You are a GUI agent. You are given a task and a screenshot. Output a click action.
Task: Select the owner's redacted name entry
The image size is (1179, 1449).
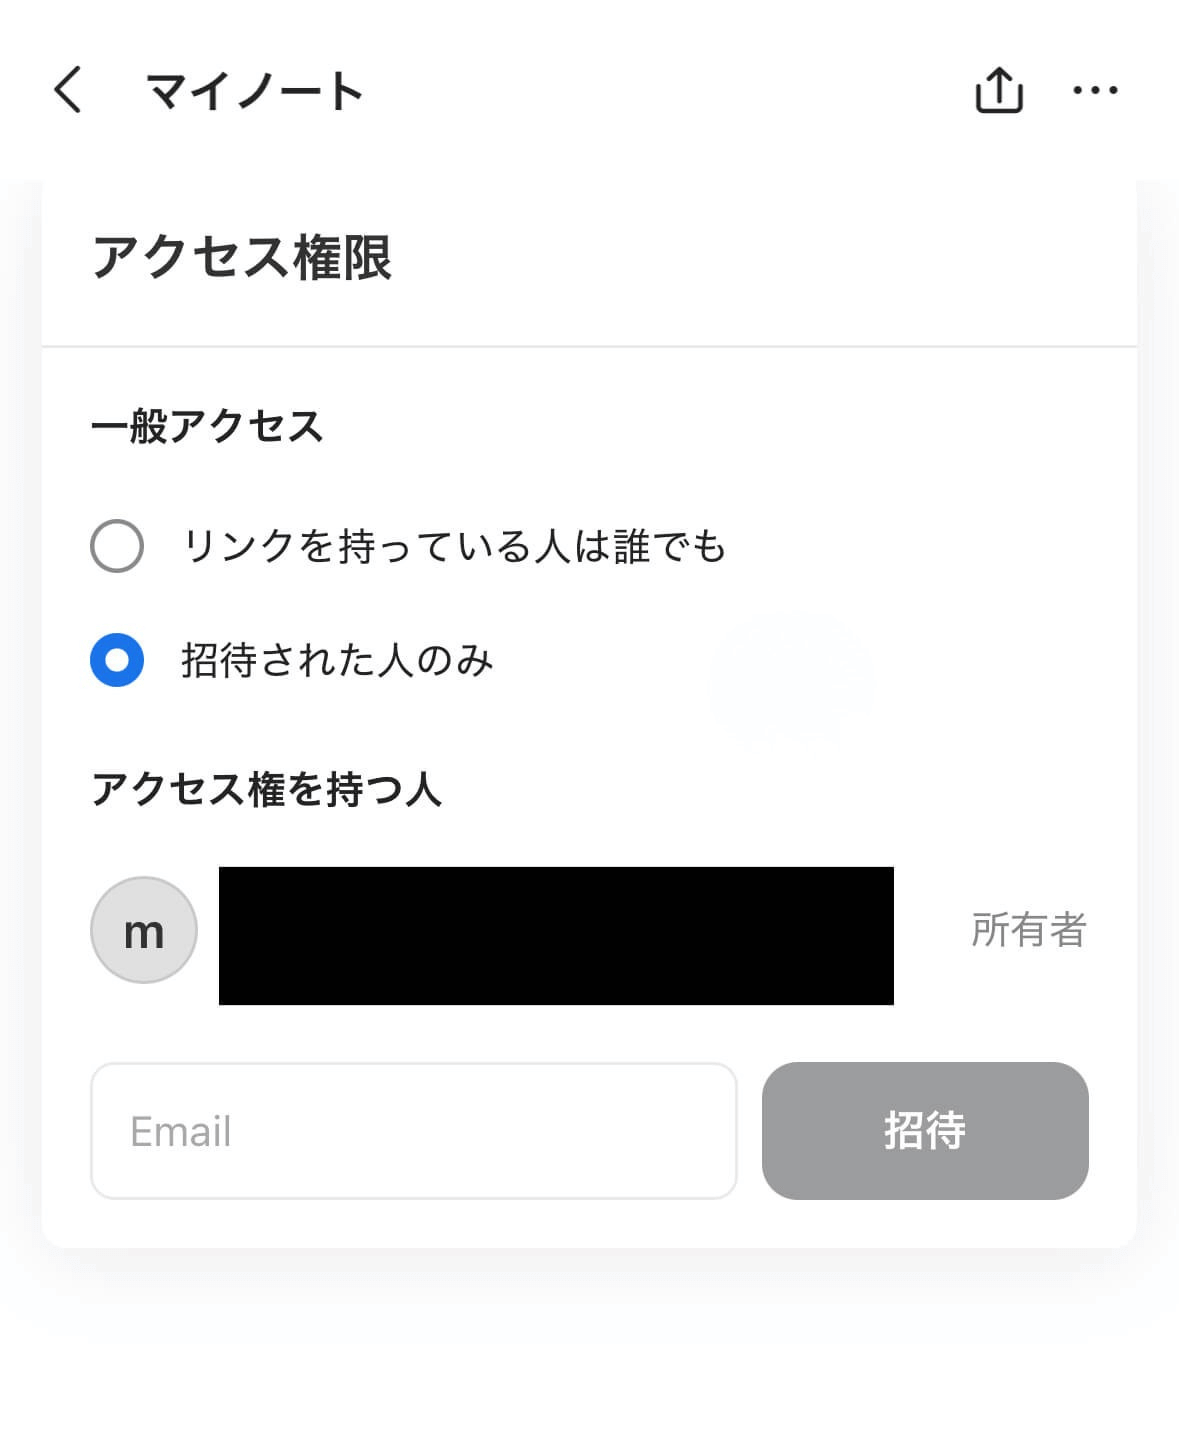click(x=556, y=935)
